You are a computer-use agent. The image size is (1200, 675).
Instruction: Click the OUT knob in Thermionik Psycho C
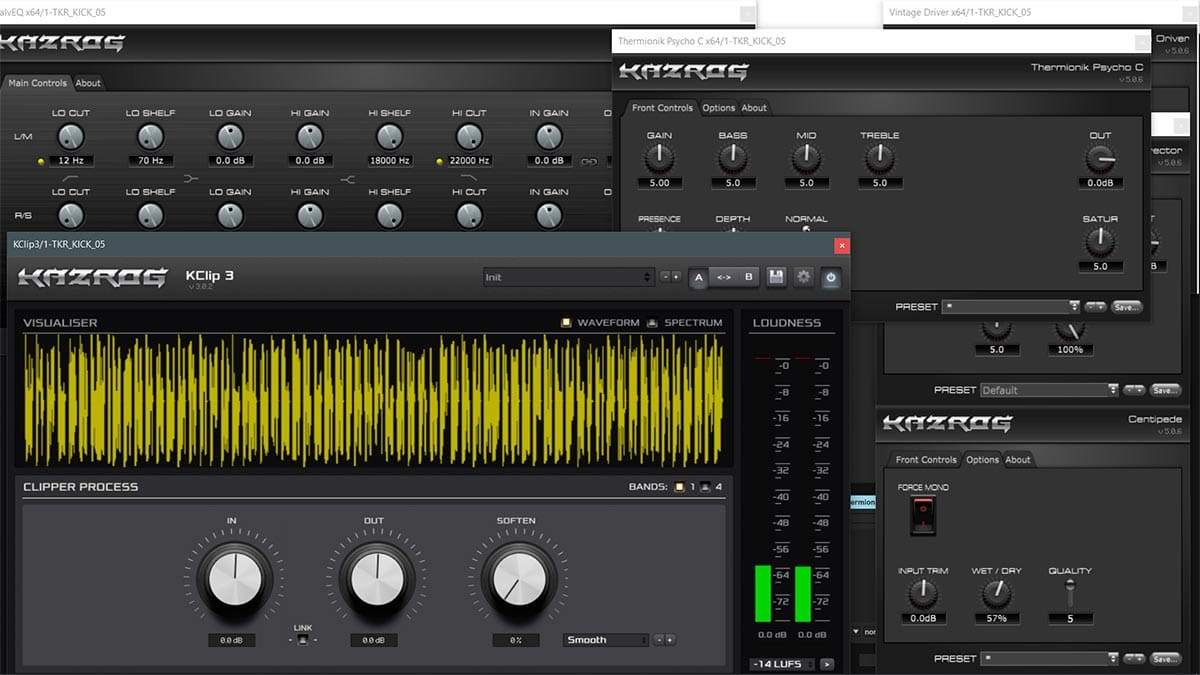[x=1100, y=158]
